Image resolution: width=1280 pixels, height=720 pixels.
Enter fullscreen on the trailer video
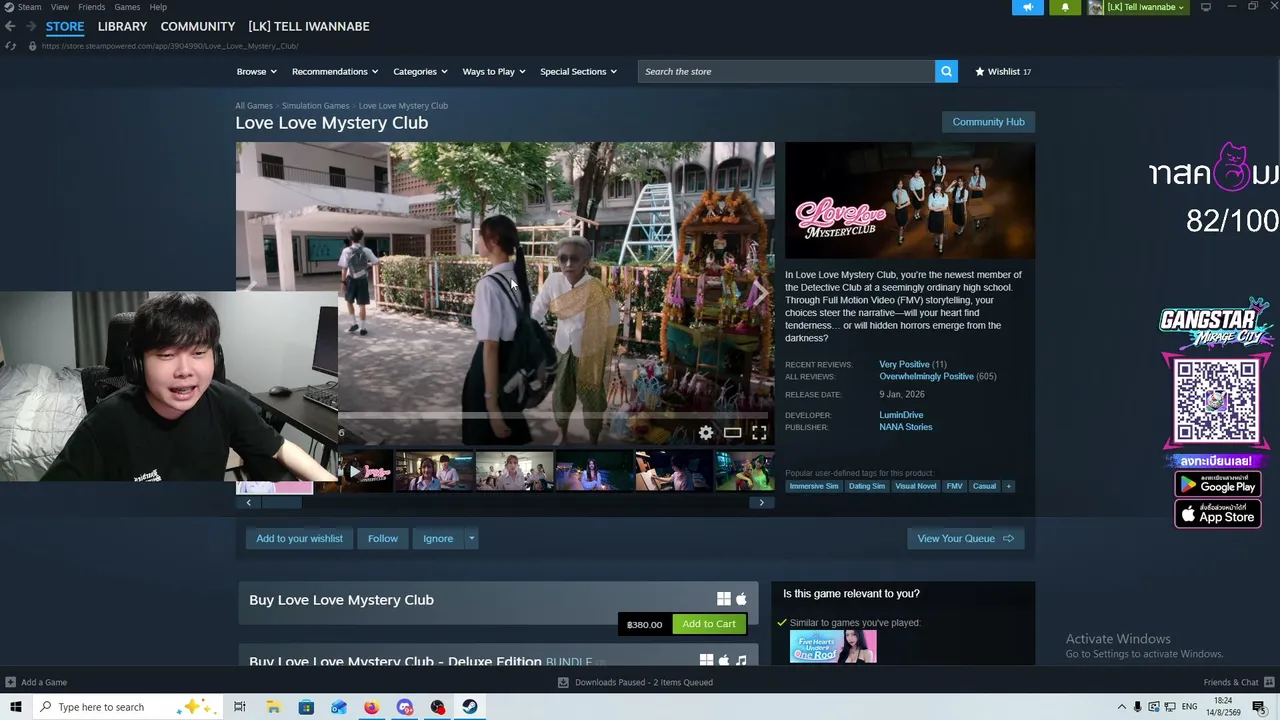(759, 432)
